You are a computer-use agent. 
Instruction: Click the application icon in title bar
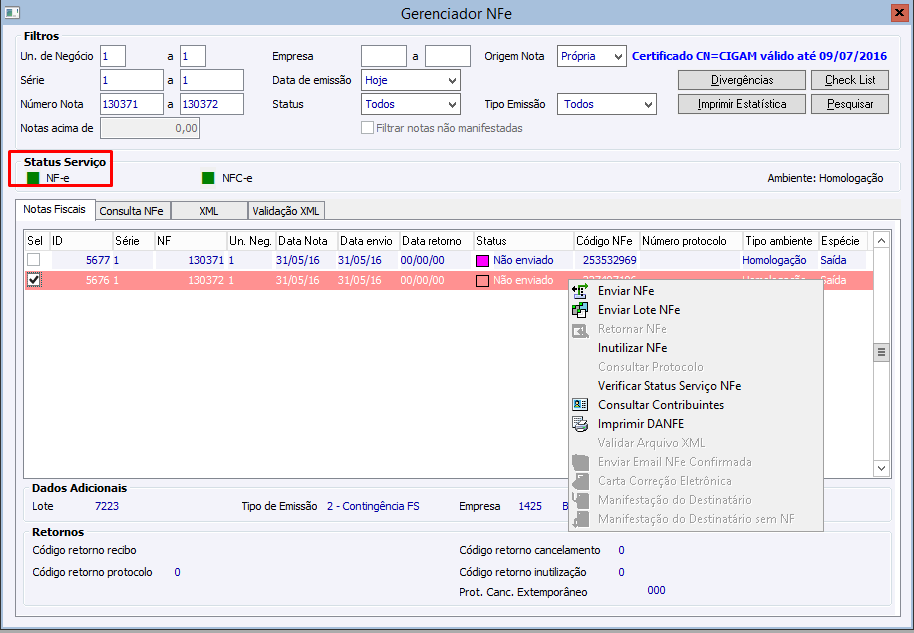[x=12, y=12]
